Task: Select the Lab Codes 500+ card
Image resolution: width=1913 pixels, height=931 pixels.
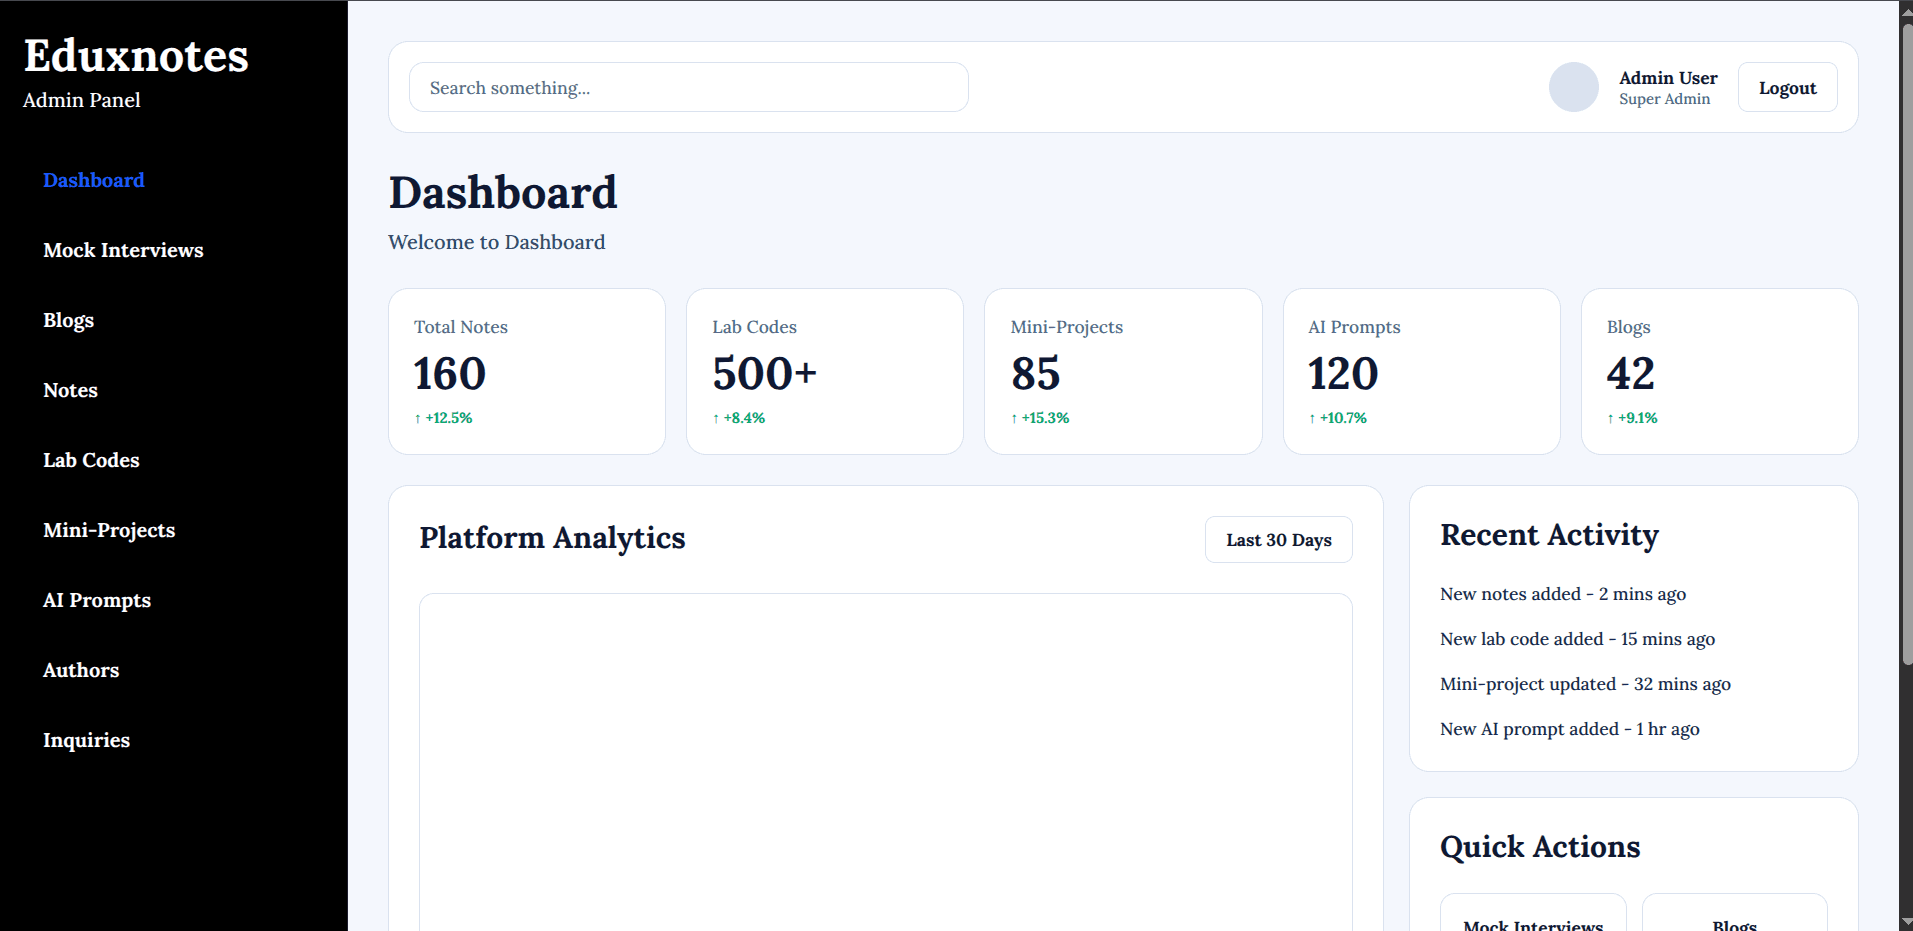Action: 825,371
